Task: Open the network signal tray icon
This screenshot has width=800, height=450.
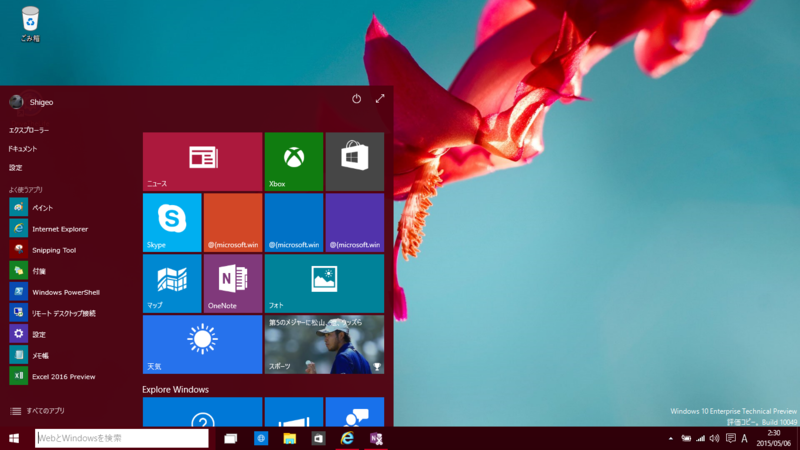Action: pos(701,438)
